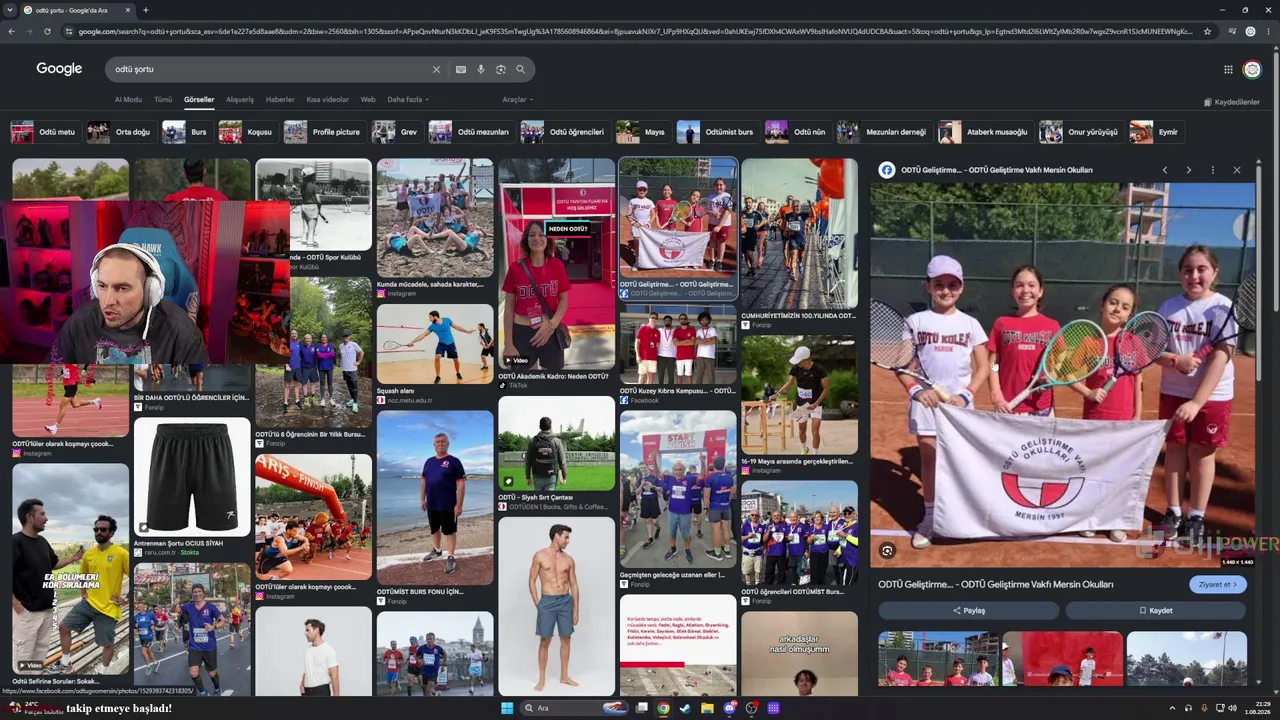
Task: Open 'Kaydedilenler' saved items
Action: (1232, 102)
